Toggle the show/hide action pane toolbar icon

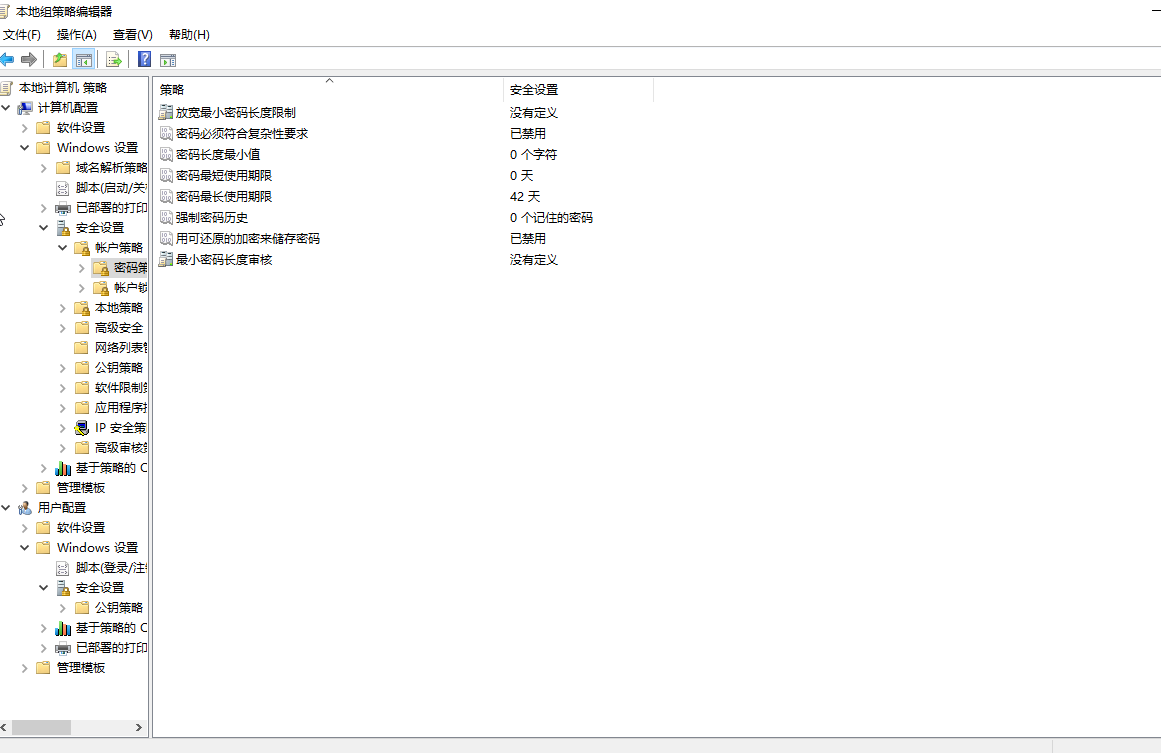pyautogui.click(x=168, y=60)
